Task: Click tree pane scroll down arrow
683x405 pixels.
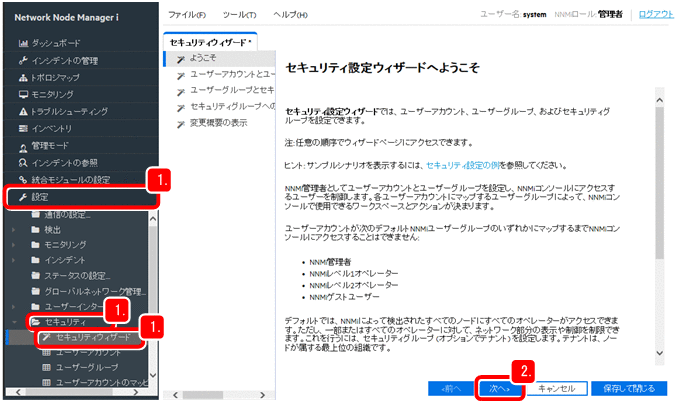Action: tap(153, 375)
